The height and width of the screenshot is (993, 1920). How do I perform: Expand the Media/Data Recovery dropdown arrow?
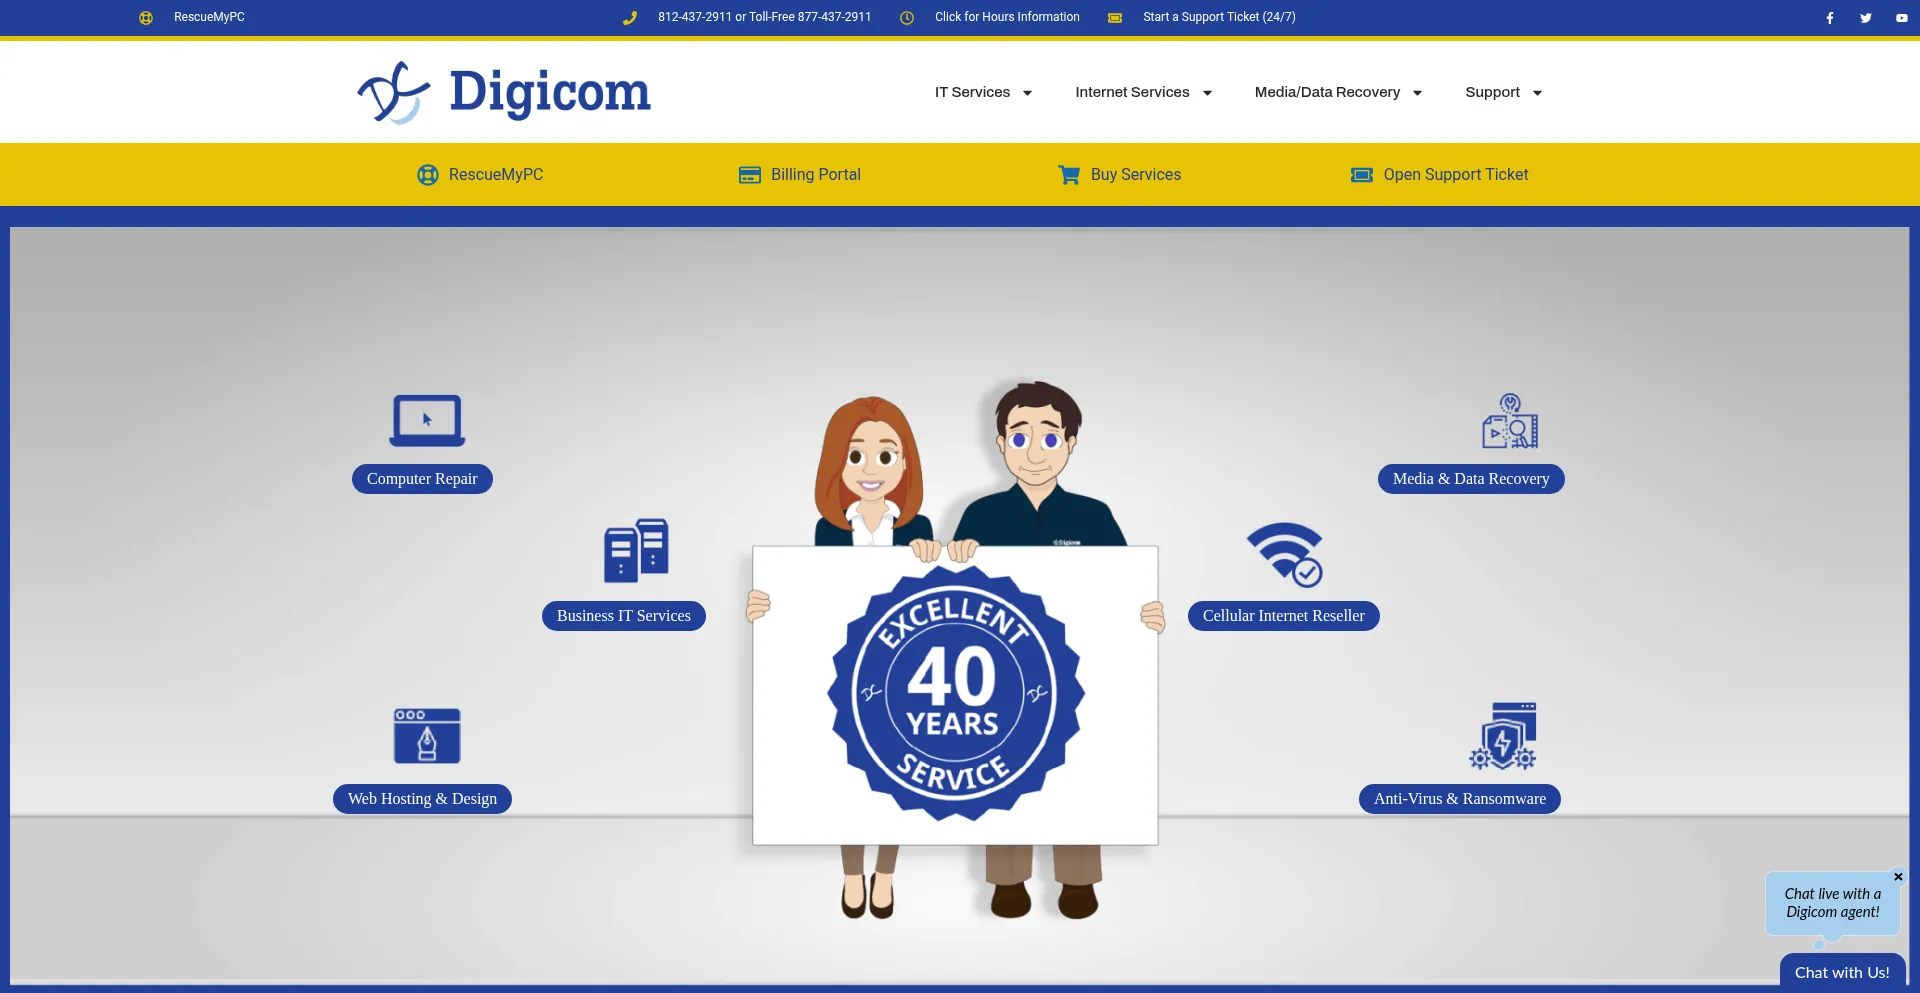[x=1417, y=93]
